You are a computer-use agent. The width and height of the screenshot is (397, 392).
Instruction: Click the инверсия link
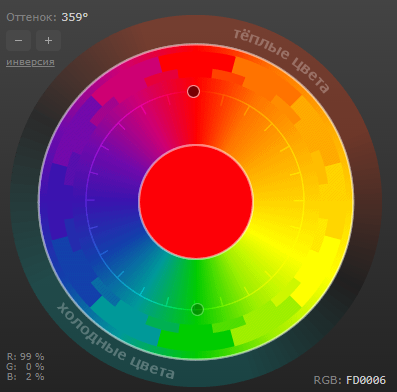tap(30, 62)
